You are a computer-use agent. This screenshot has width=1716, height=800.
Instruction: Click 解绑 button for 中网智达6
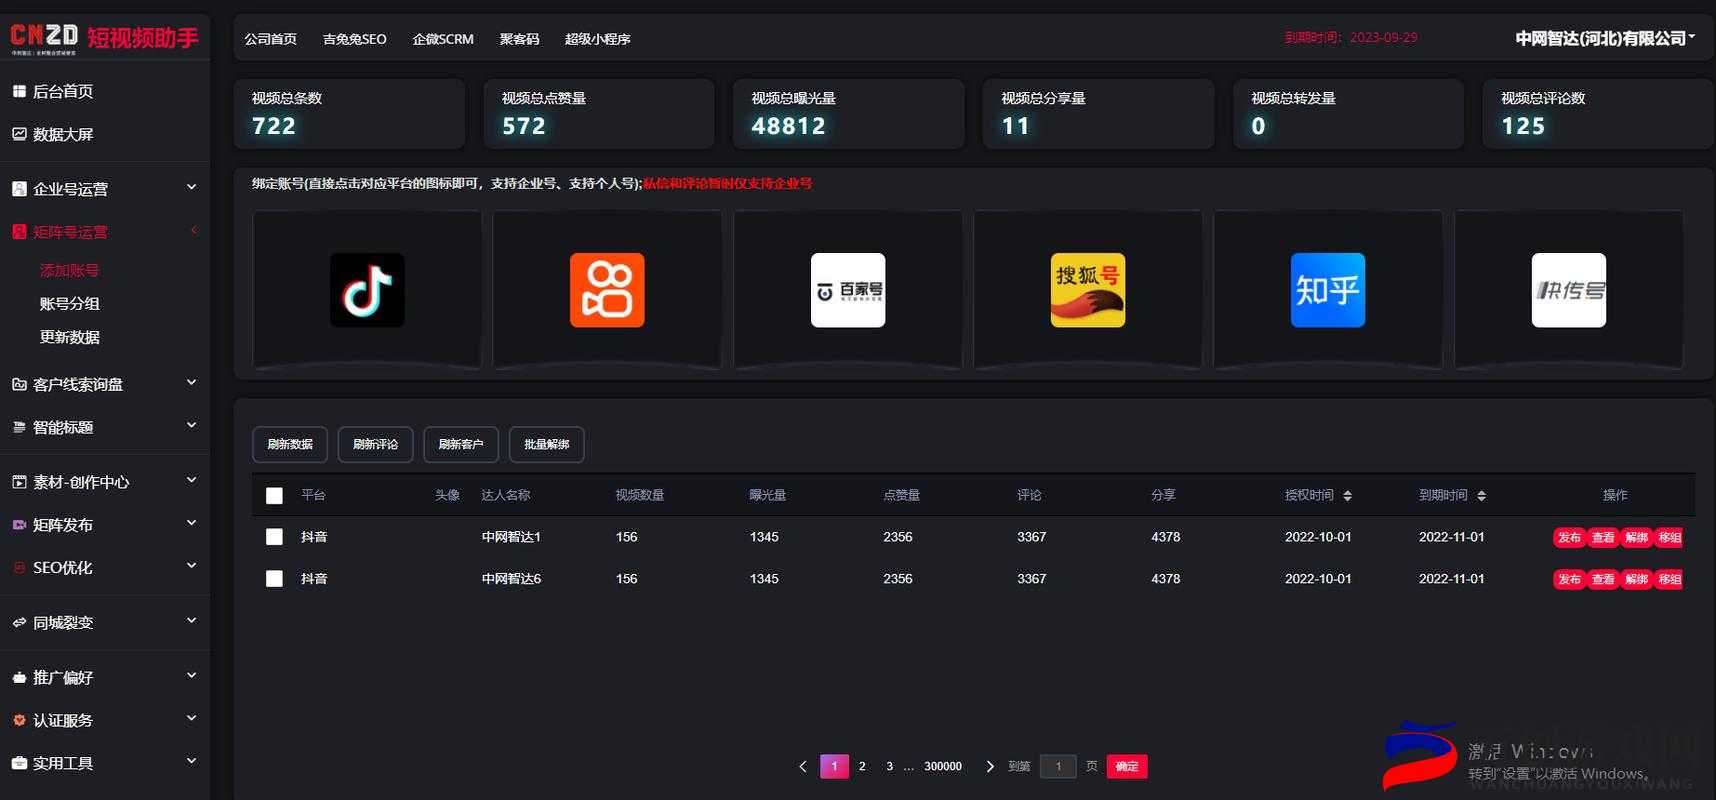pos(1636,580)
